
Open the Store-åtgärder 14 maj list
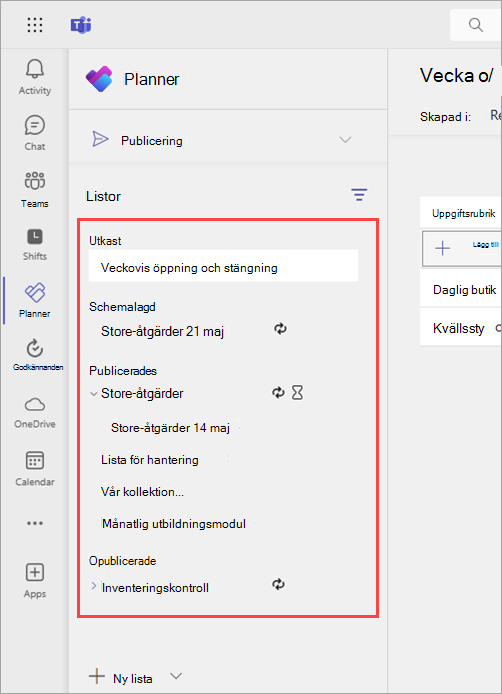(x=170, y=428)
